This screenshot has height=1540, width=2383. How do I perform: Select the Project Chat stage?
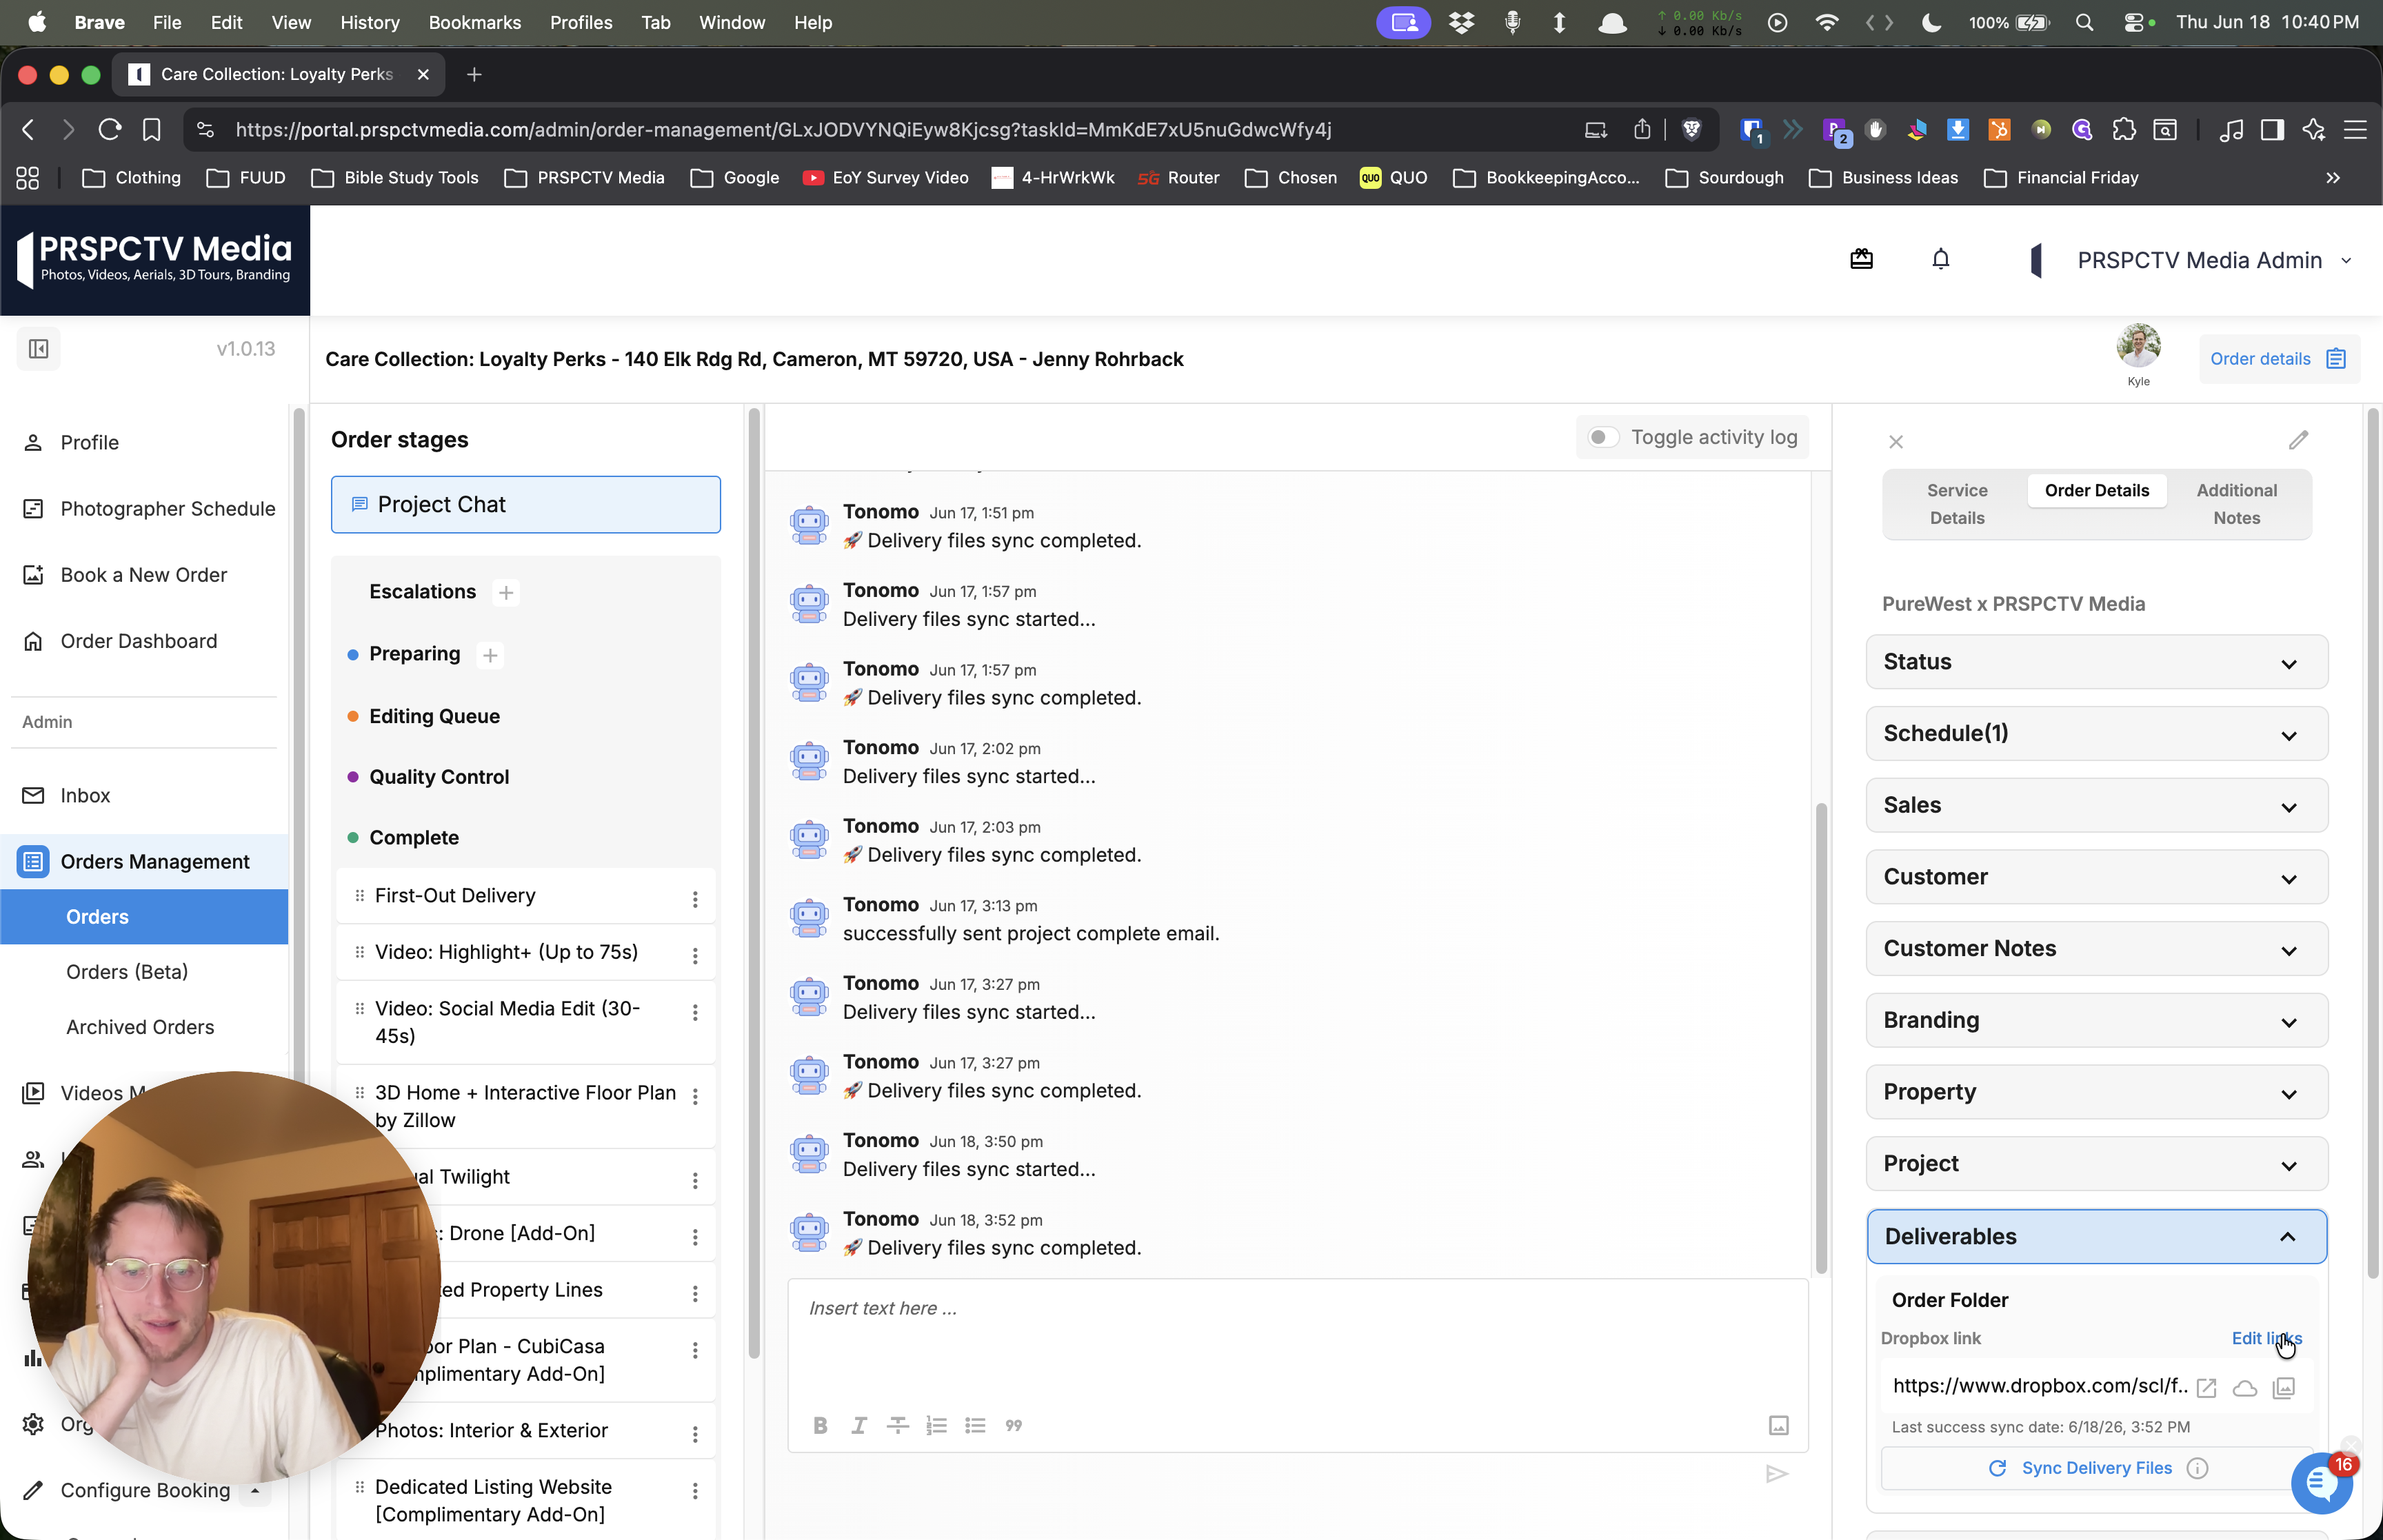[525, 504]
